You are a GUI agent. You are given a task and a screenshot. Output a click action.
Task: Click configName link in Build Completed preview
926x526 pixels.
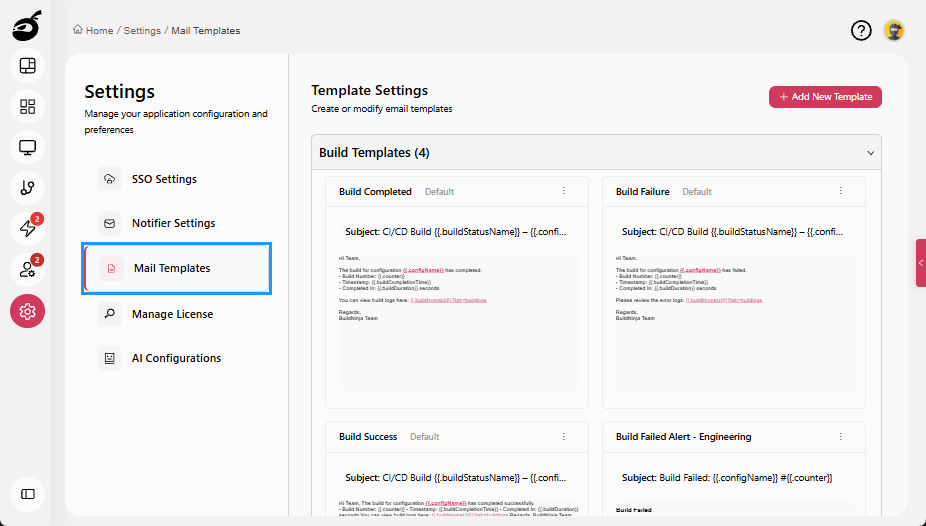coord(423,270)
